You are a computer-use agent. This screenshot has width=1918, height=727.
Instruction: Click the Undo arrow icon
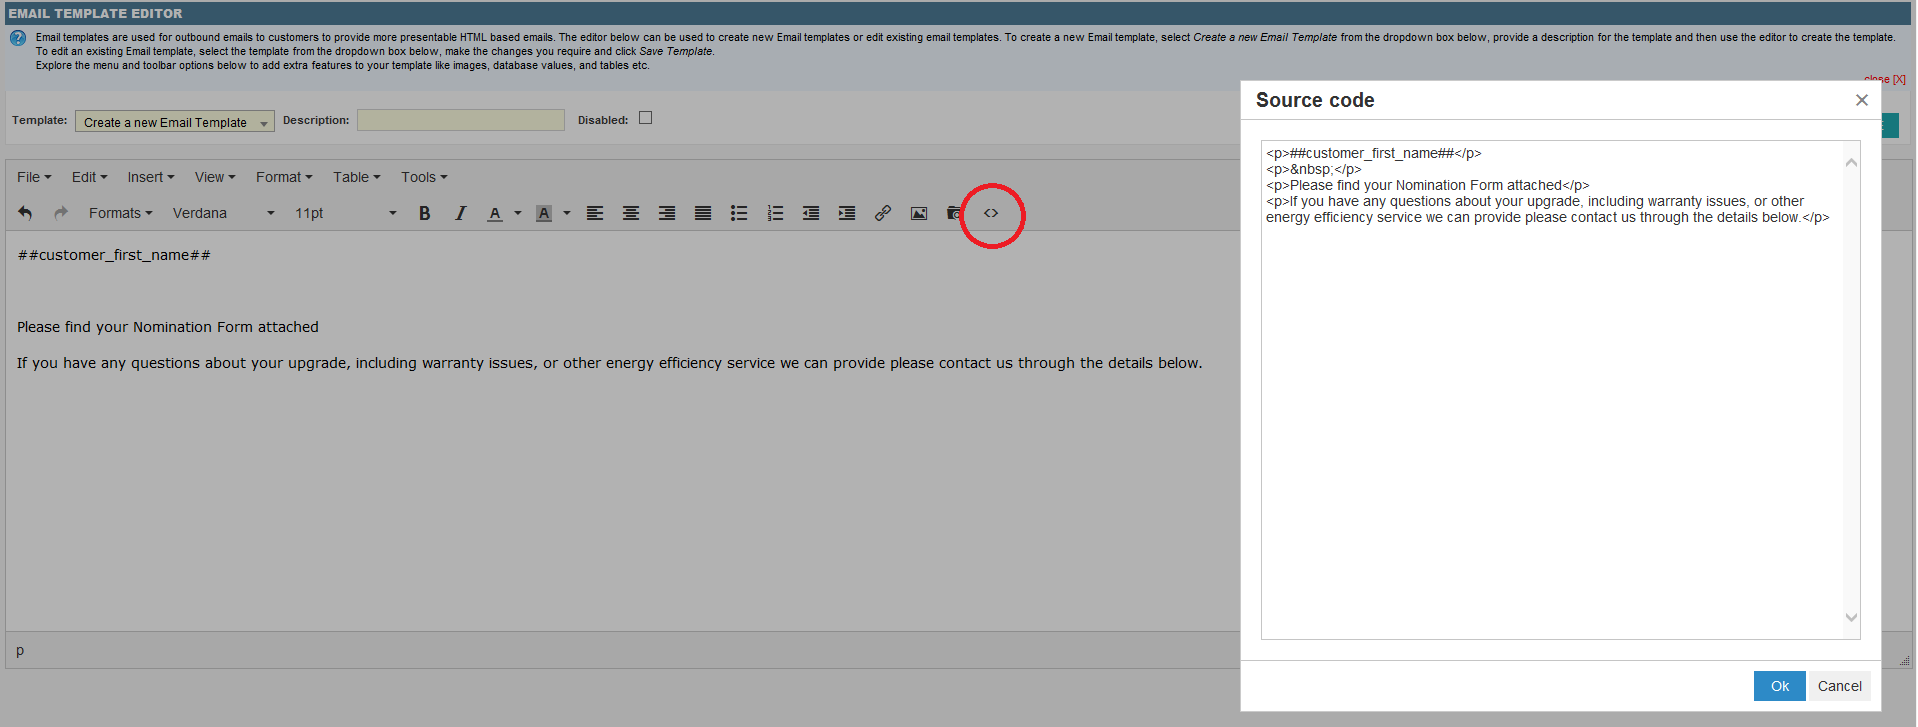click(25, 213)
